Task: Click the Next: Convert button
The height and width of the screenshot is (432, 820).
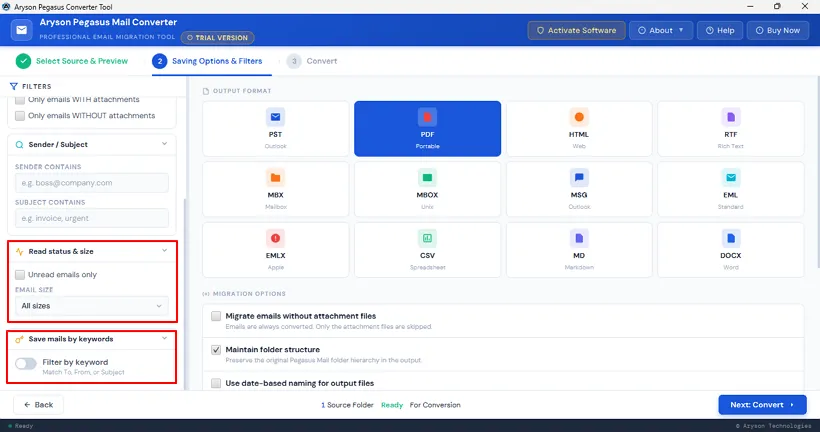Action: click(762, 405)
